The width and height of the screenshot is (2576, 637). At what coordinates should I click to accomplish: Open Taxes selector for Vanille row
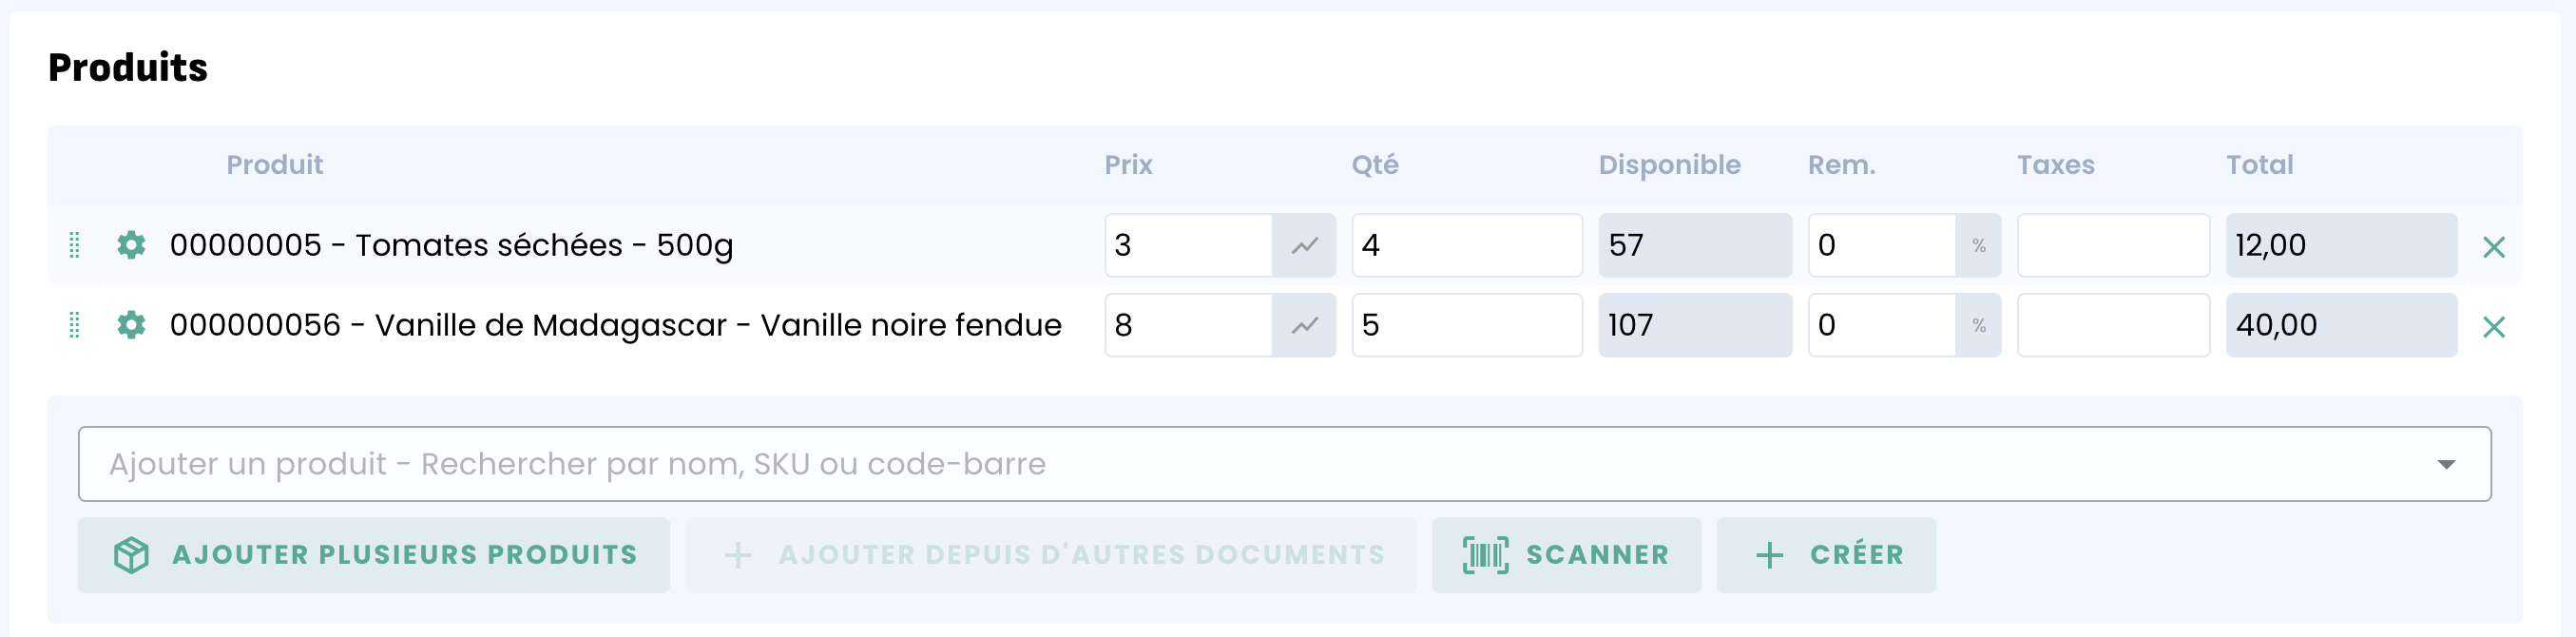coord(2113,325)
